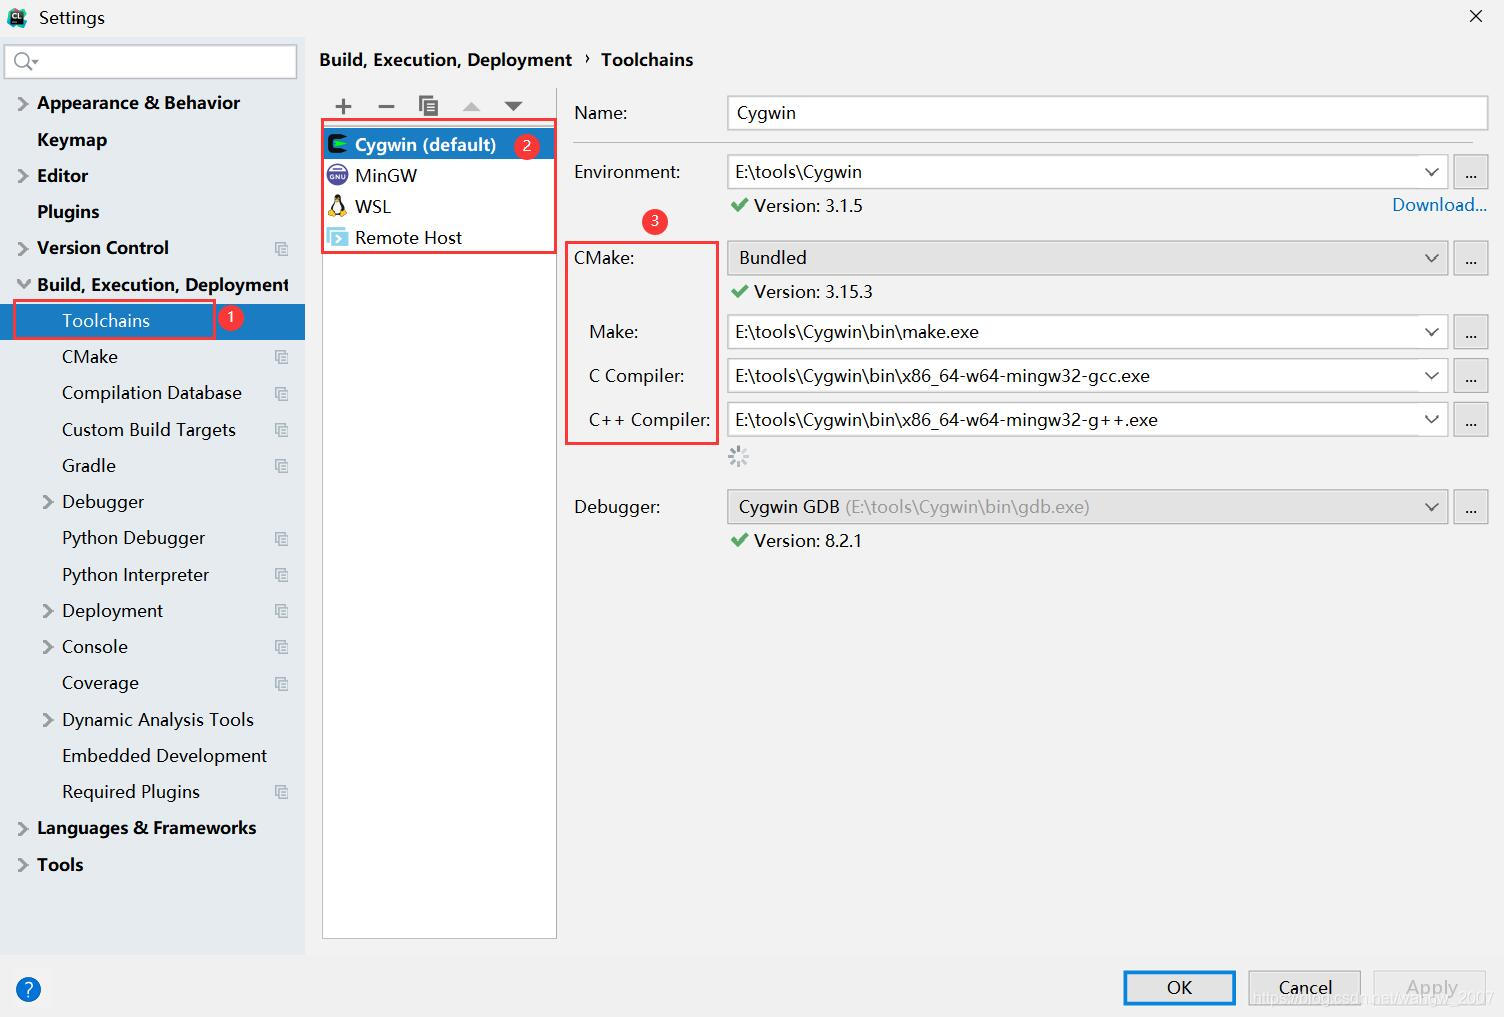Expand the Deployment subsection
This screenshot has width=1504, height=1017.
click(x=47, y=611)
